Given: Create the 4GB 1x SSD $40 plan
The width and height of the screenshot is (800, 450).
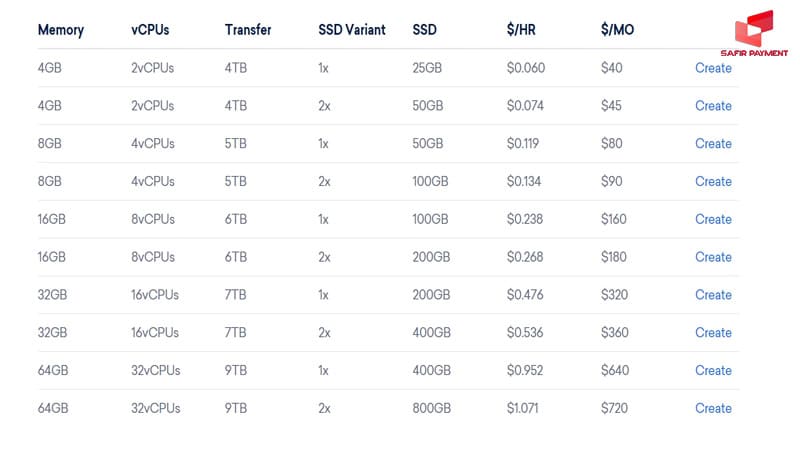Looking at the screenshot, I should click(x=713, y=68).
